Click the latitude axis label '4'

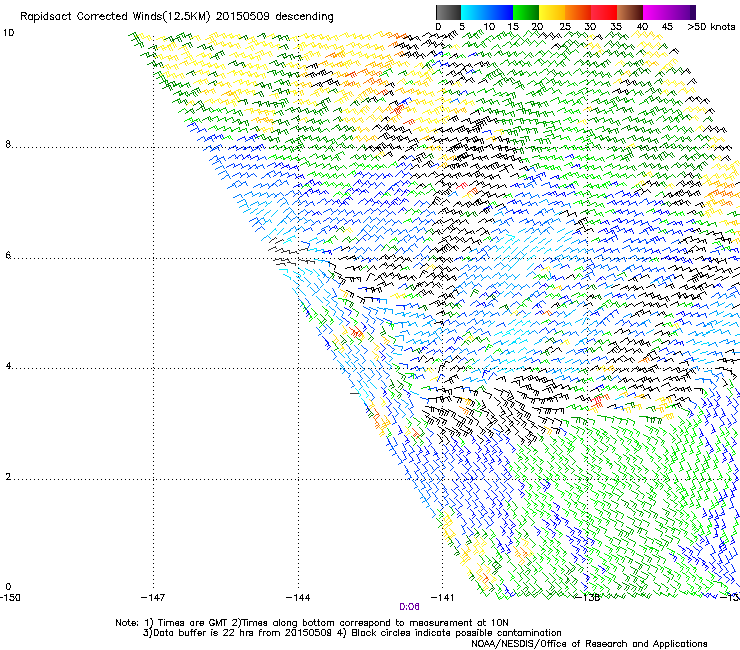[x=8, y=366]
